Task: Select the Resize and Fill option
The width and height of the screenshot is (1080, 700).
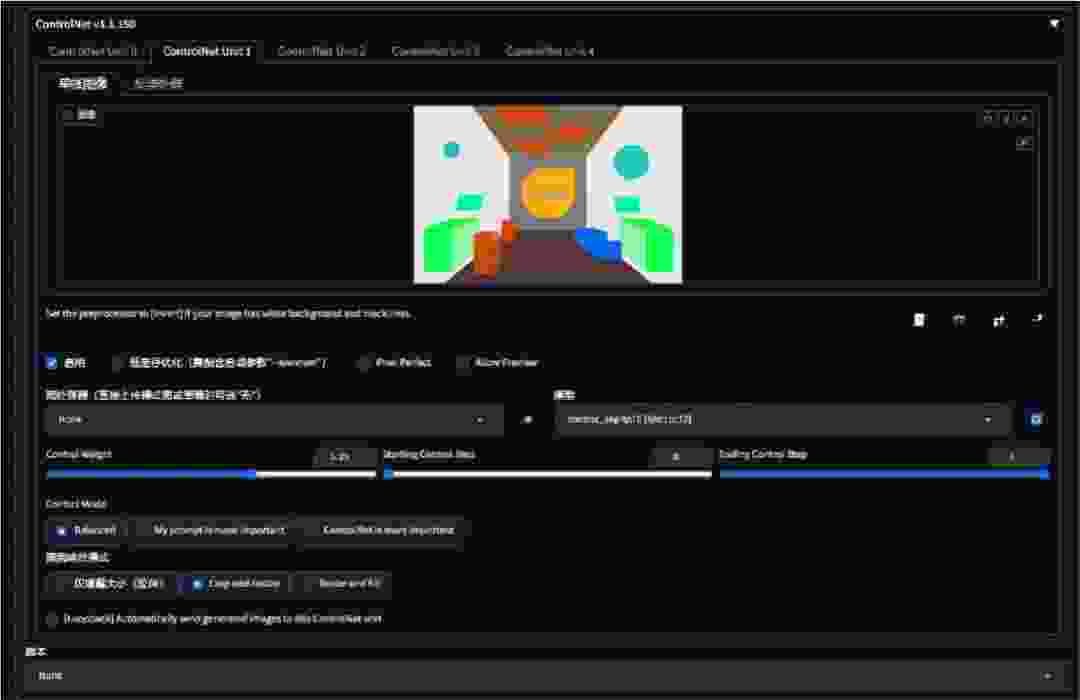Action: point(342,584)
